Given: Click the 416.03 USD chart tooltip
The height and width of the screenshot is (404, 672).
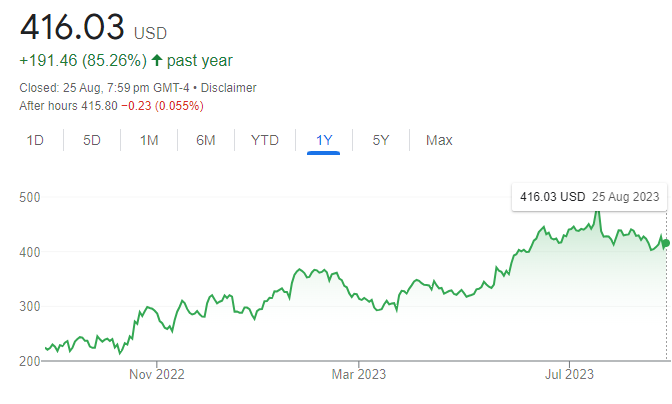Looking at the screenshot, I should tap(588, 197).
